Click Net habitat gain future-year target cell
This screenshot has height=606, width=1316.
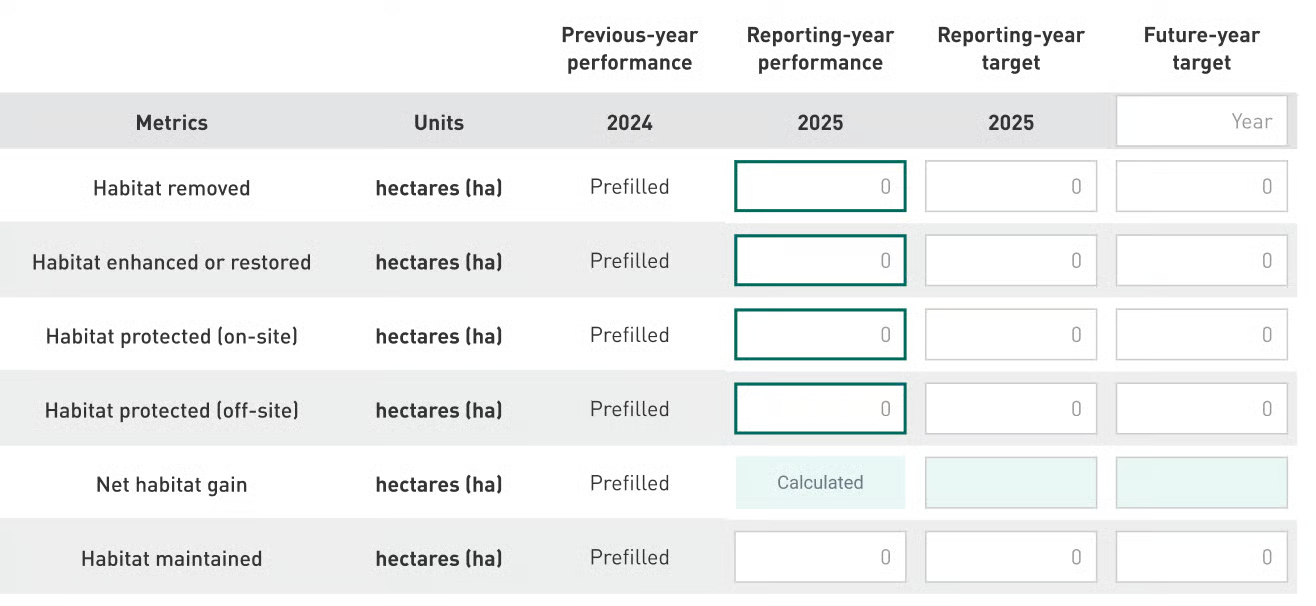[1201, 483]
